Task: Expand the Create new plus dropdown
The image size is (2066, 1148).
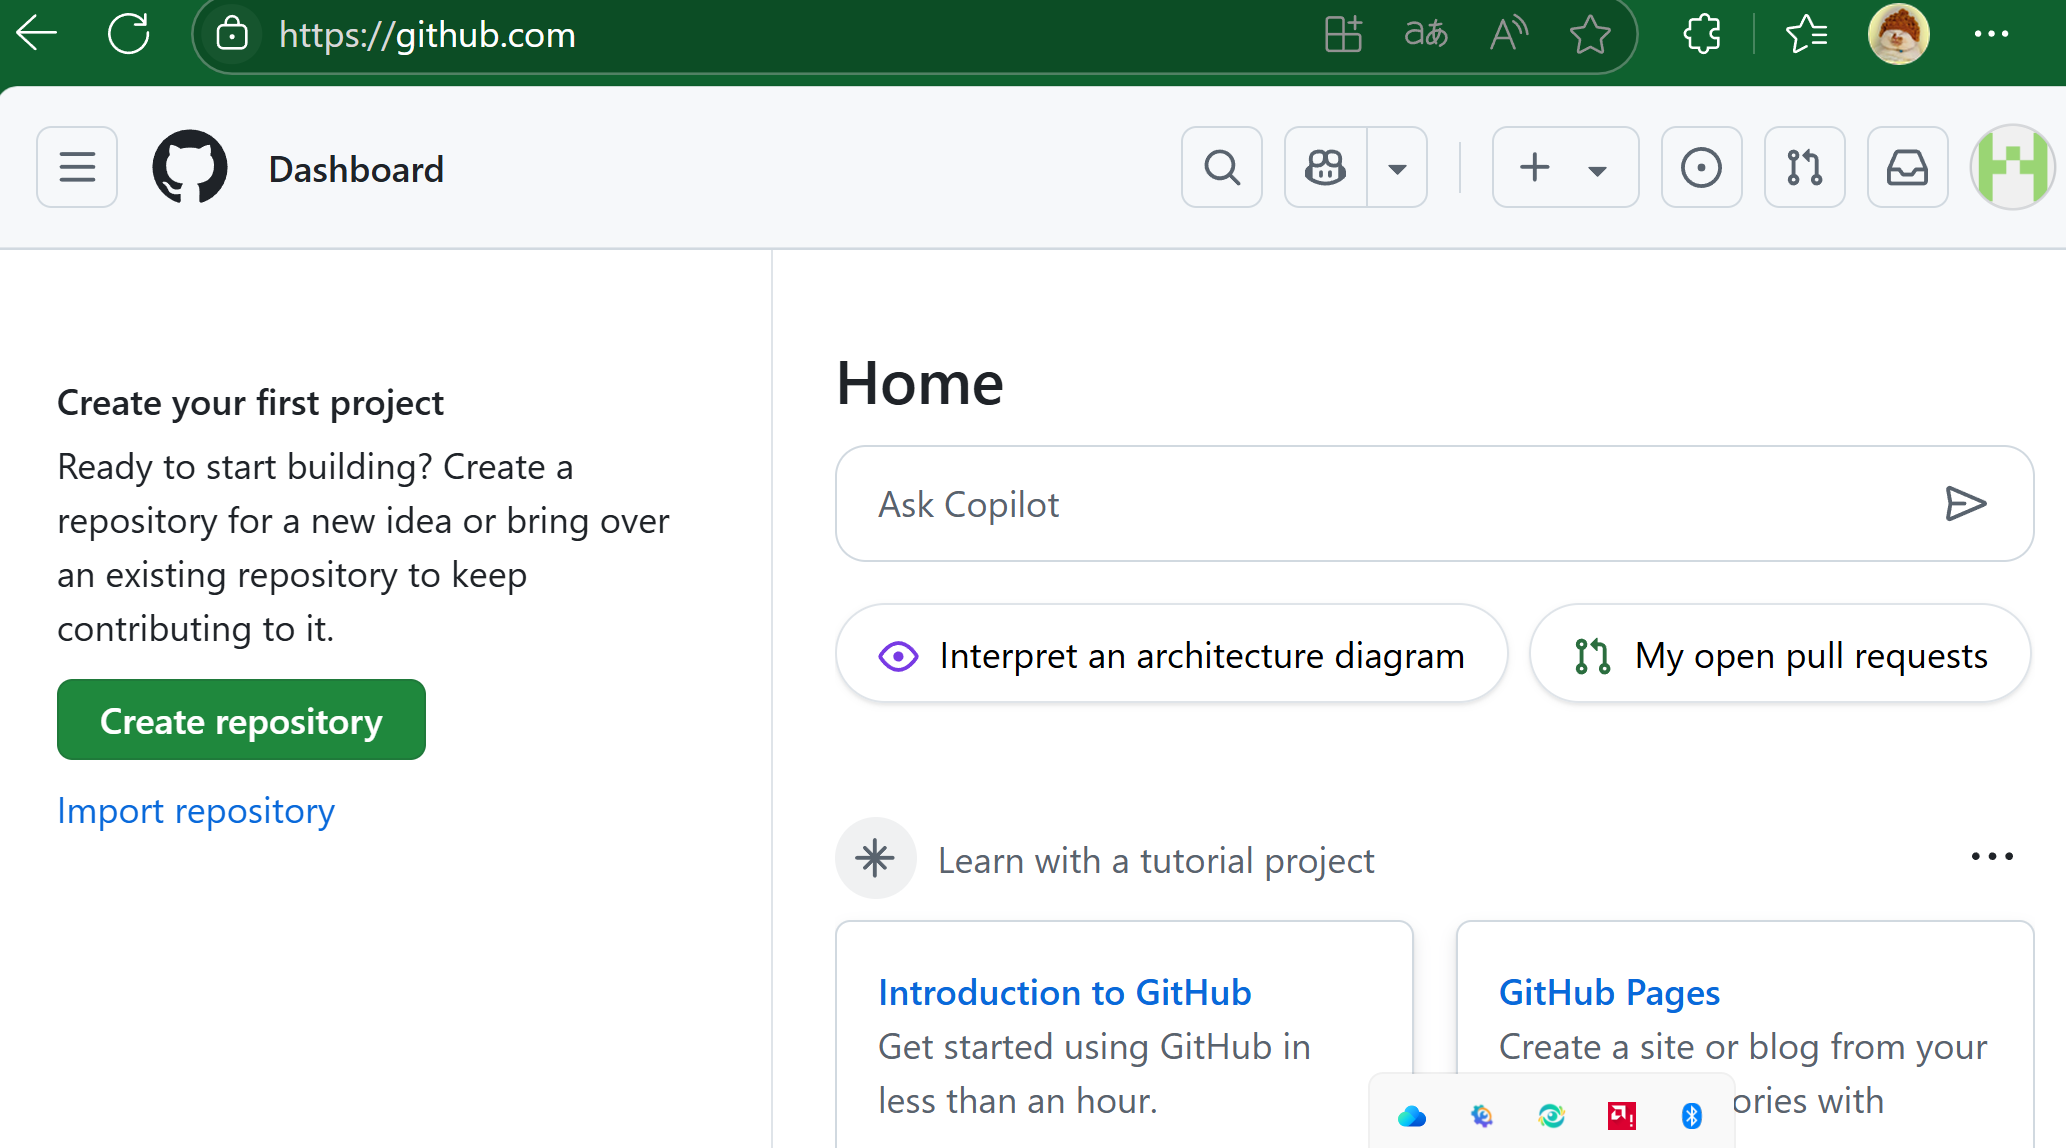Action: tap(1564, 167)
